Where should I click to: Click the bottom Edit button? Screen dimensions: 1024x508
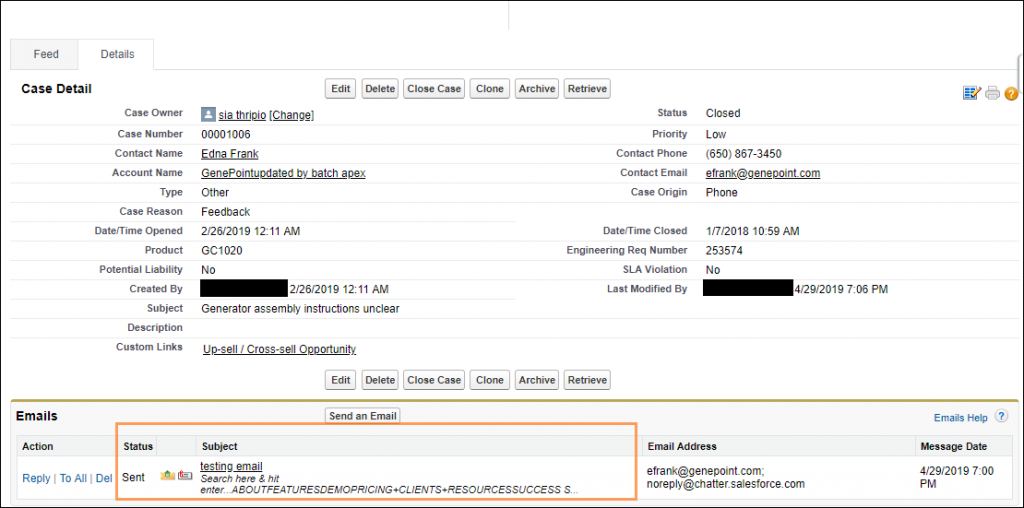[x=340, y=380]
